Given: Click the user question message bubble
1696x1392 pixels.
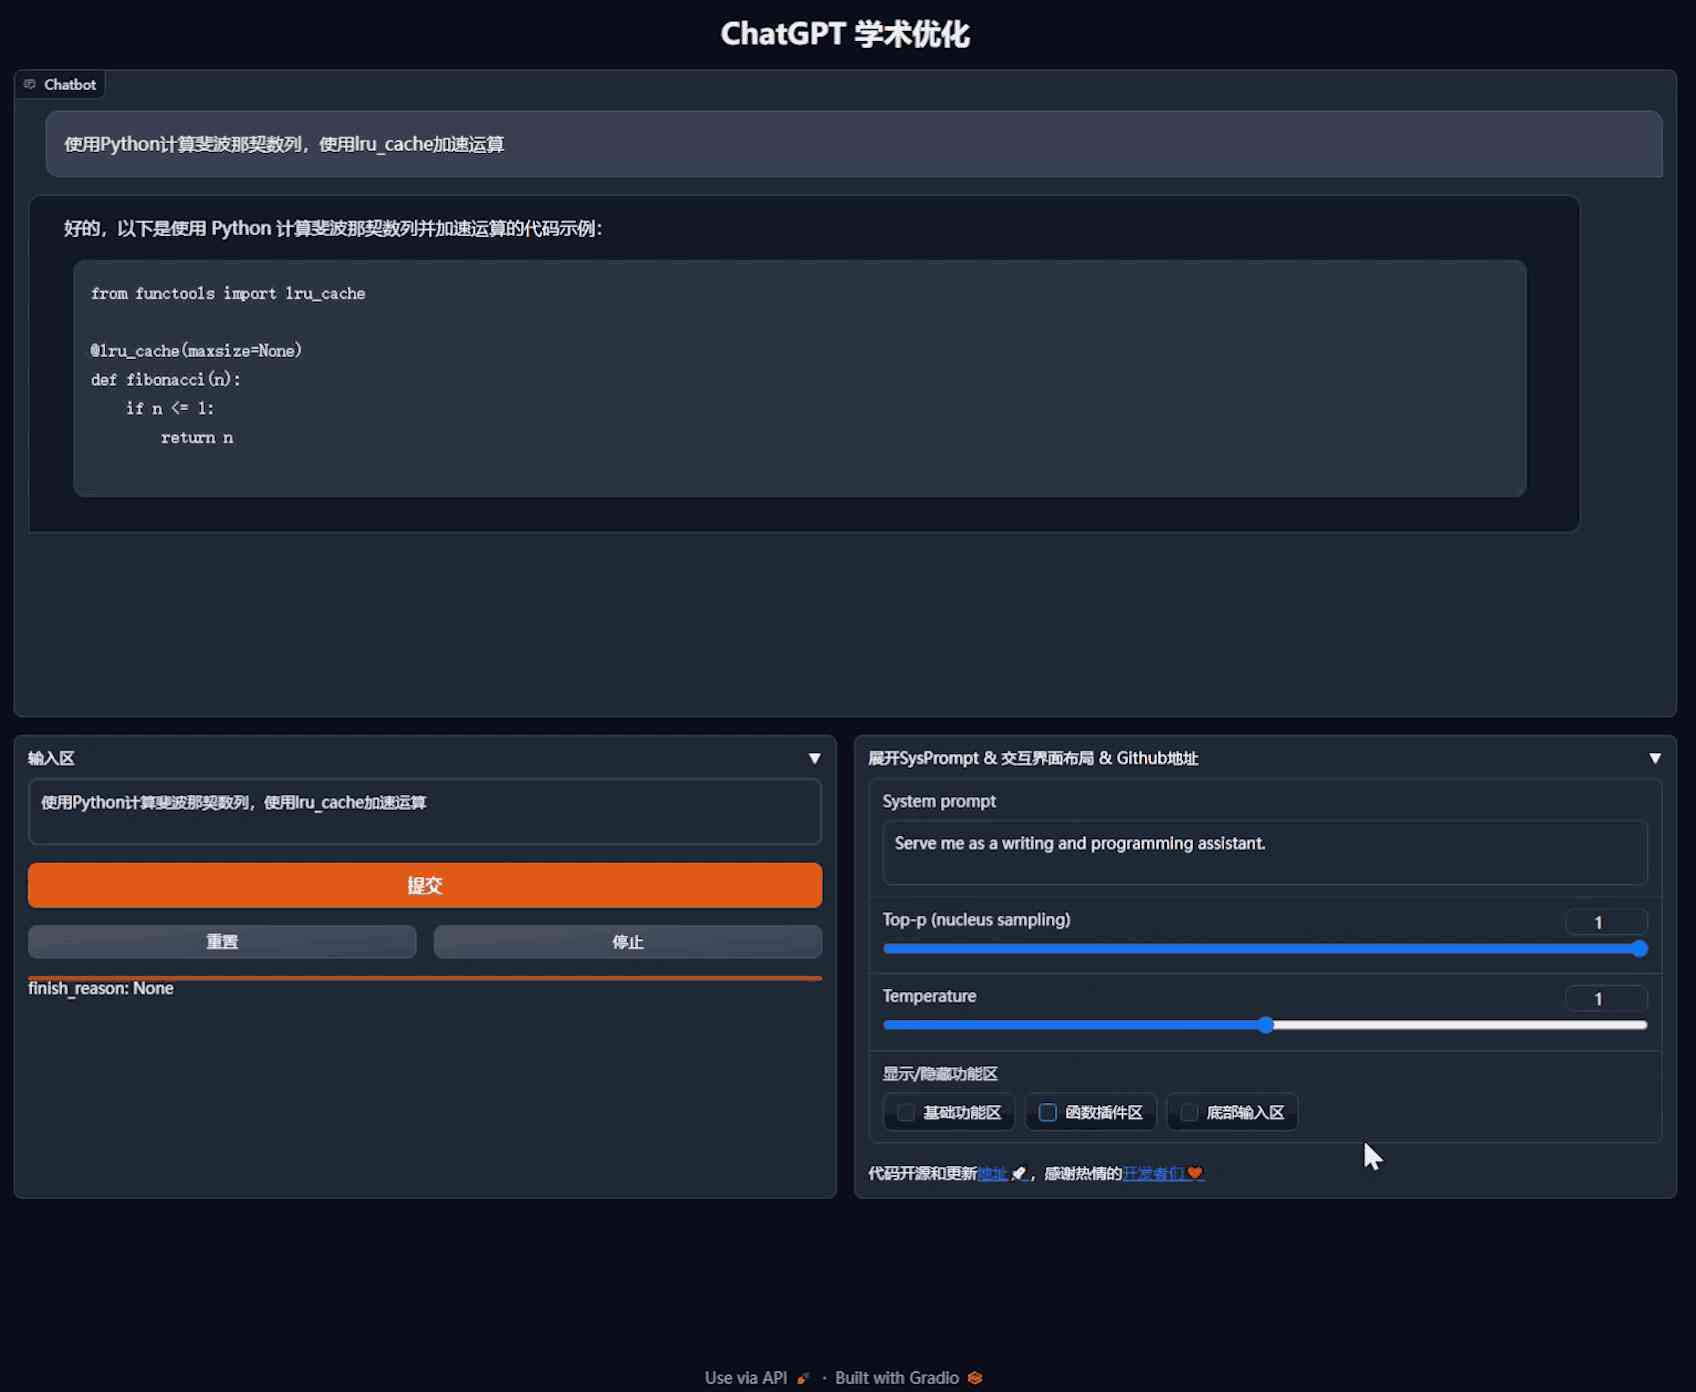Looking at the screenshot, I should 854,144.
